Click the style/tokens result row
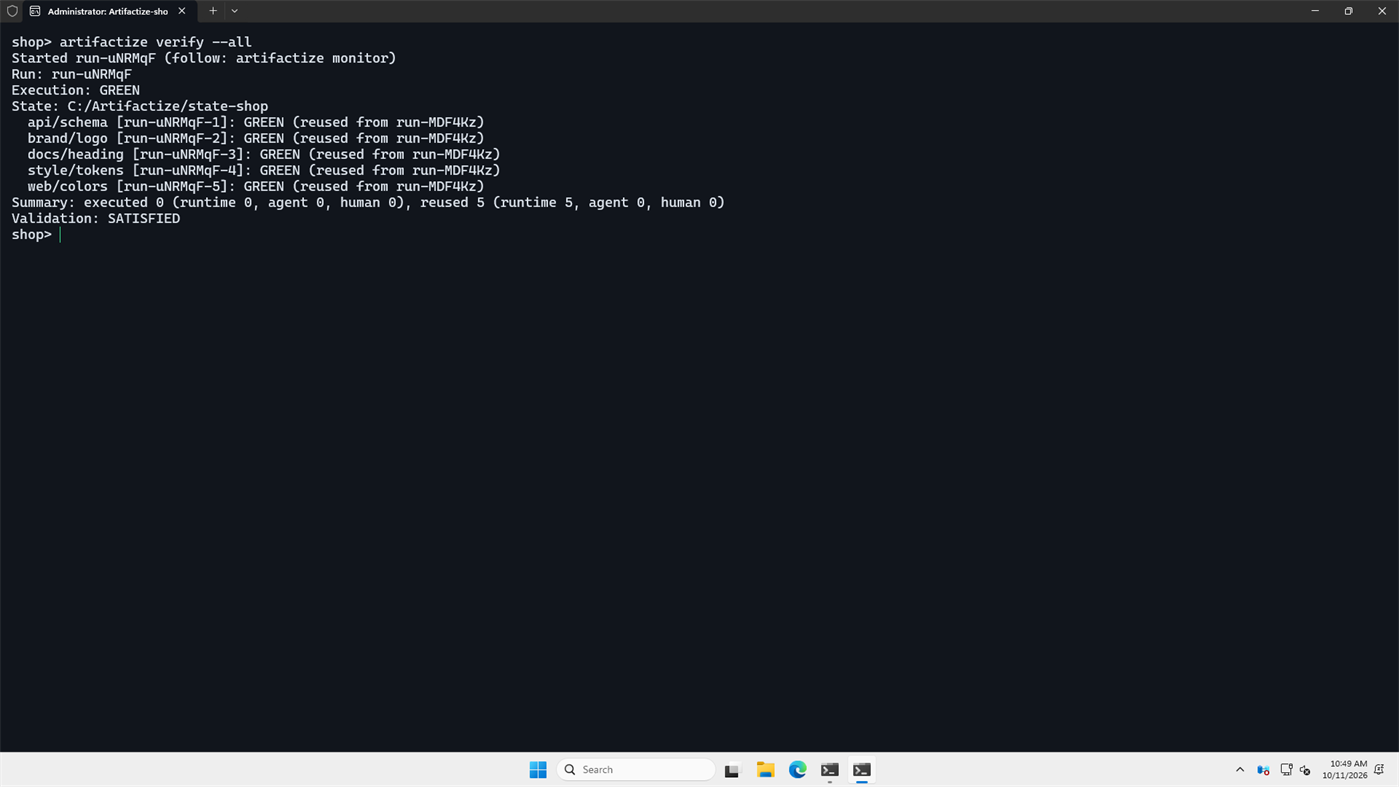 [x=264, y=170]
